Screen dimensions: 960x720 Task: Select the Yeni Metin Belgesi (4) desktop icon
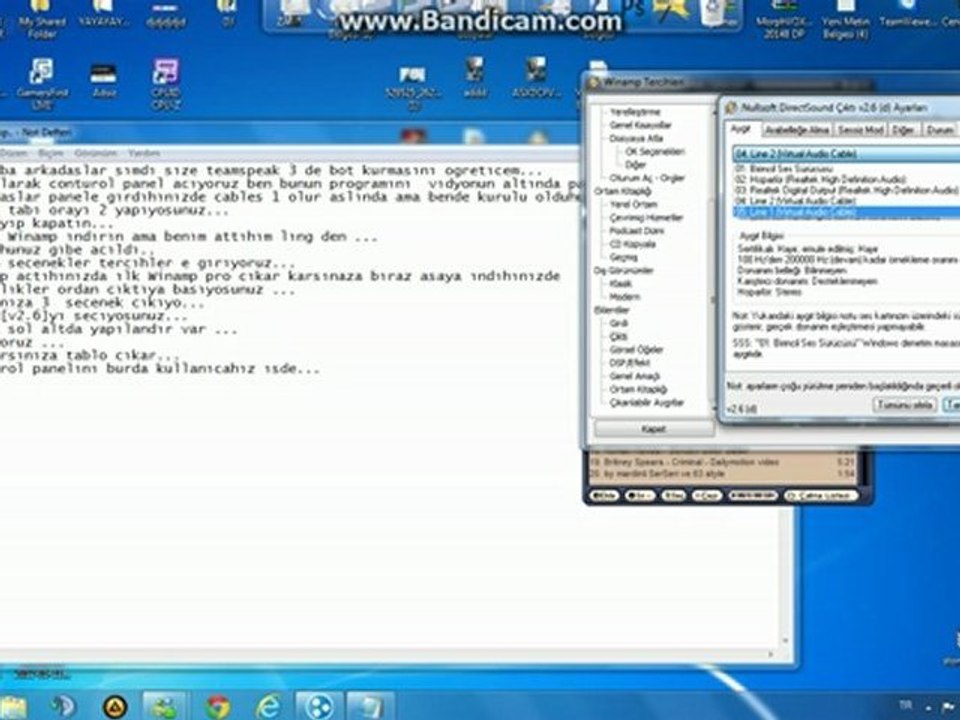click(x=845, y=20)
